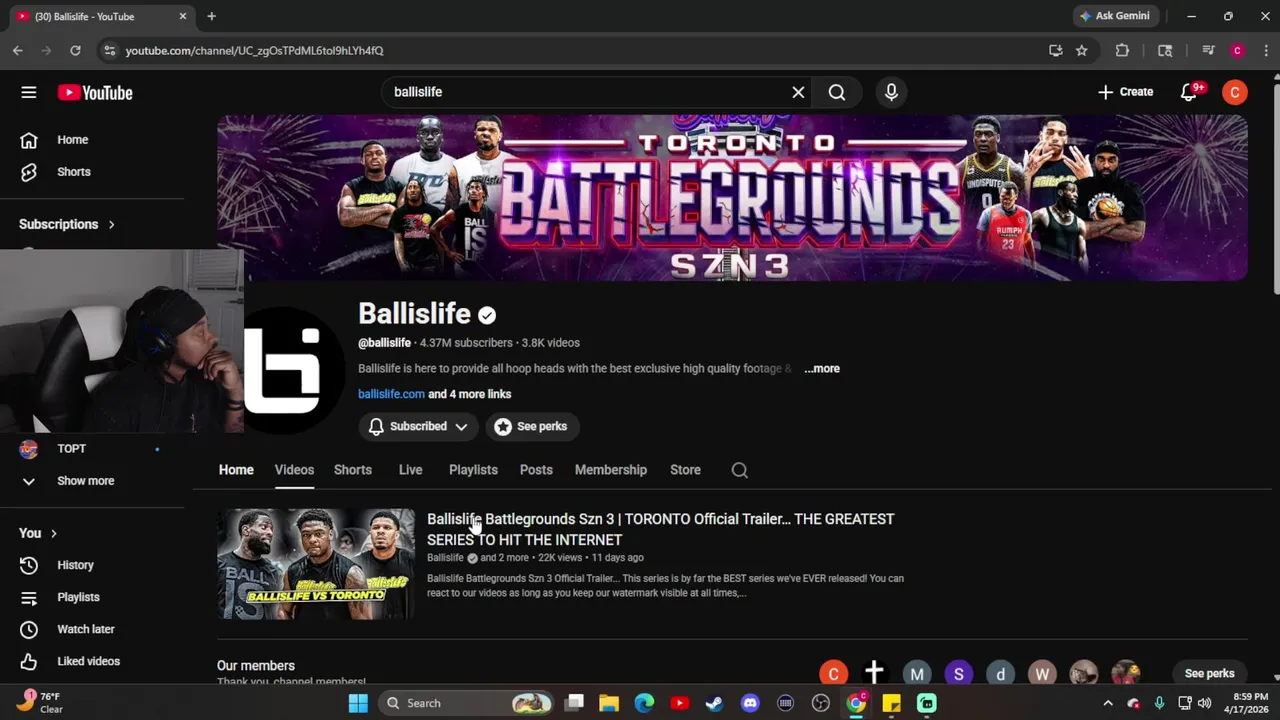
Task: Open the ballislife.com link
Action: tap(391, 394)
